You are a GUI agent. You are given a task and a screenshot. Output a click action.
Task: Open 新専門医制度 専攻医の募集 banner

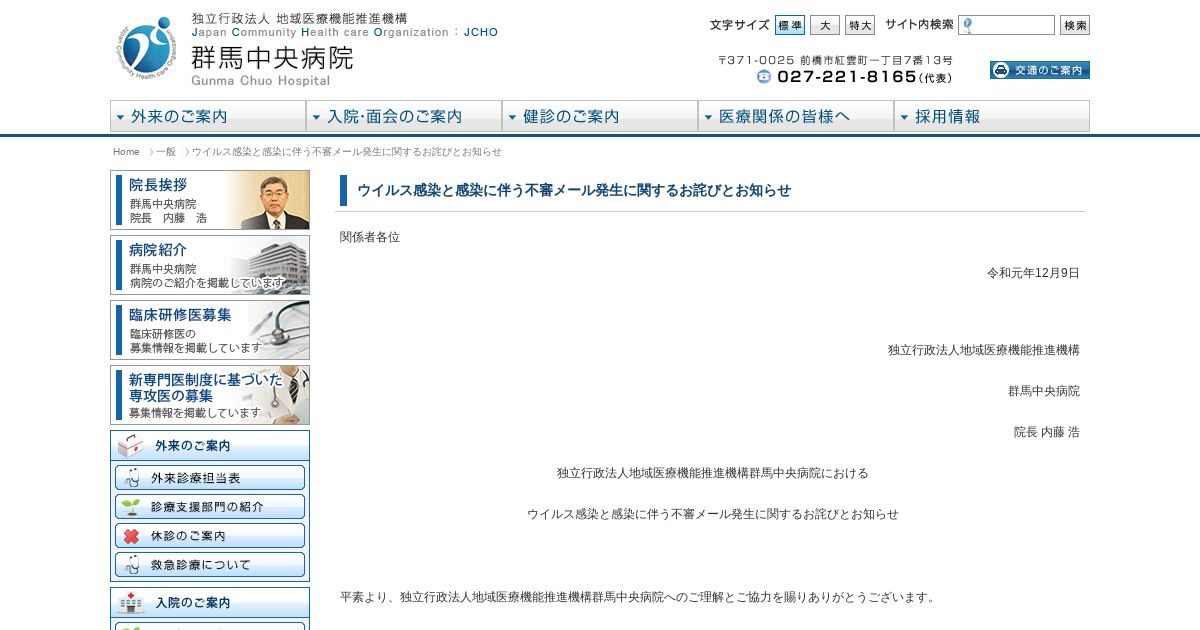(210, 395)
